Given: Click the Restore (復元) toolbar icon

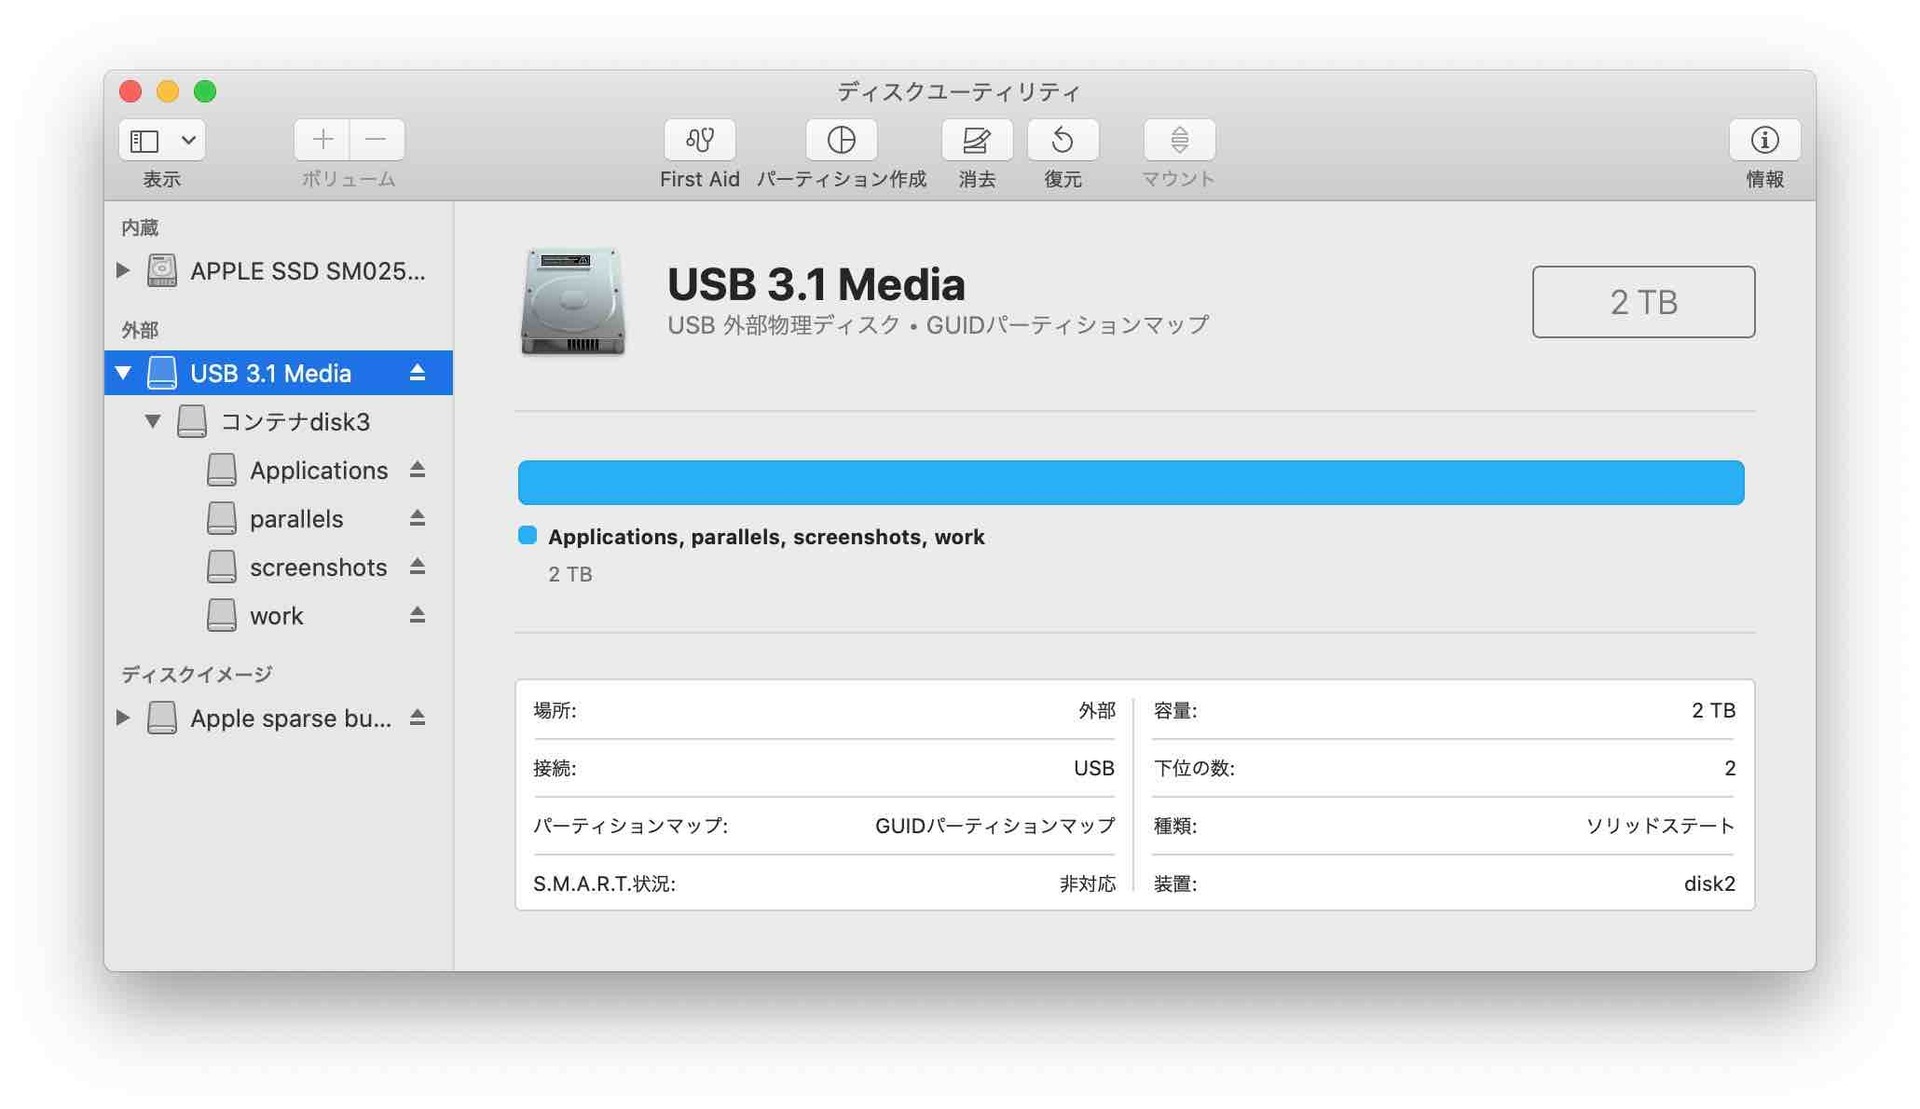Looking at the screenshot, I should tap(1062, 140).
